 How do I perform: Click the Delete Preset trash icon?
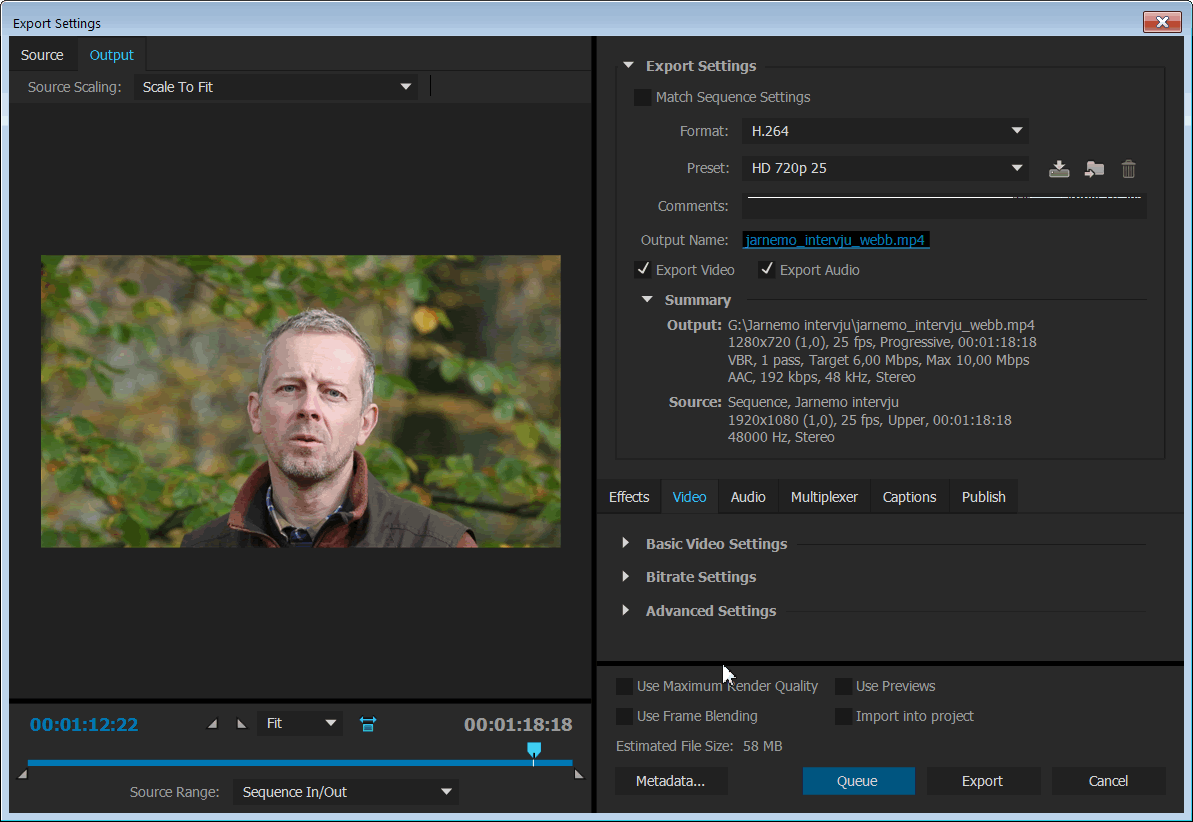coord(1128,169)
